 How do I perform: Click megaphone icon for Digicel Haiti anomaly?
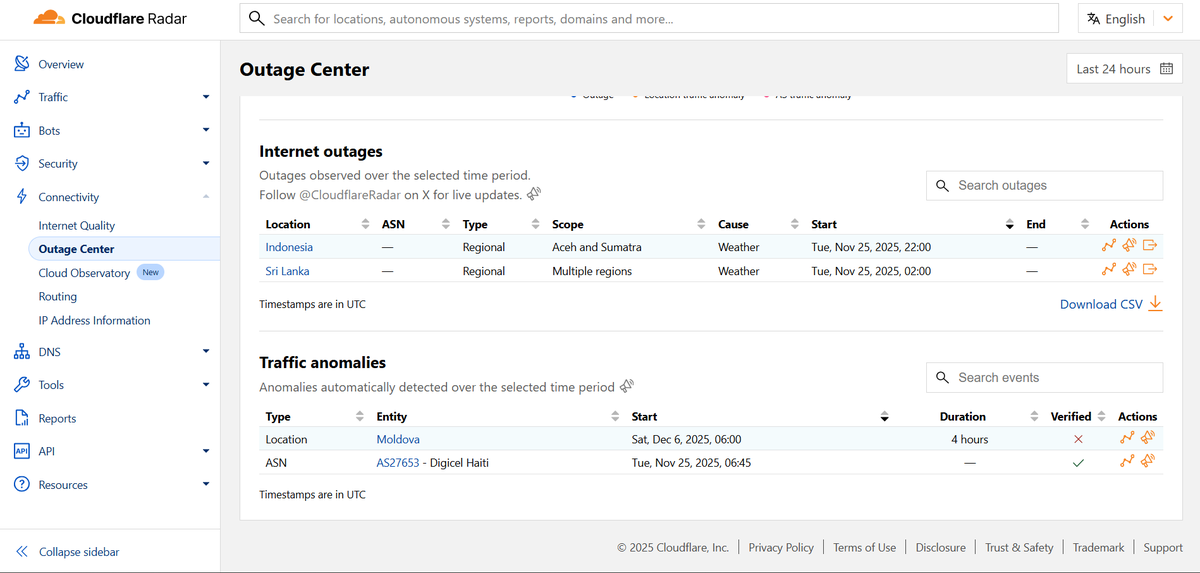1148,462
